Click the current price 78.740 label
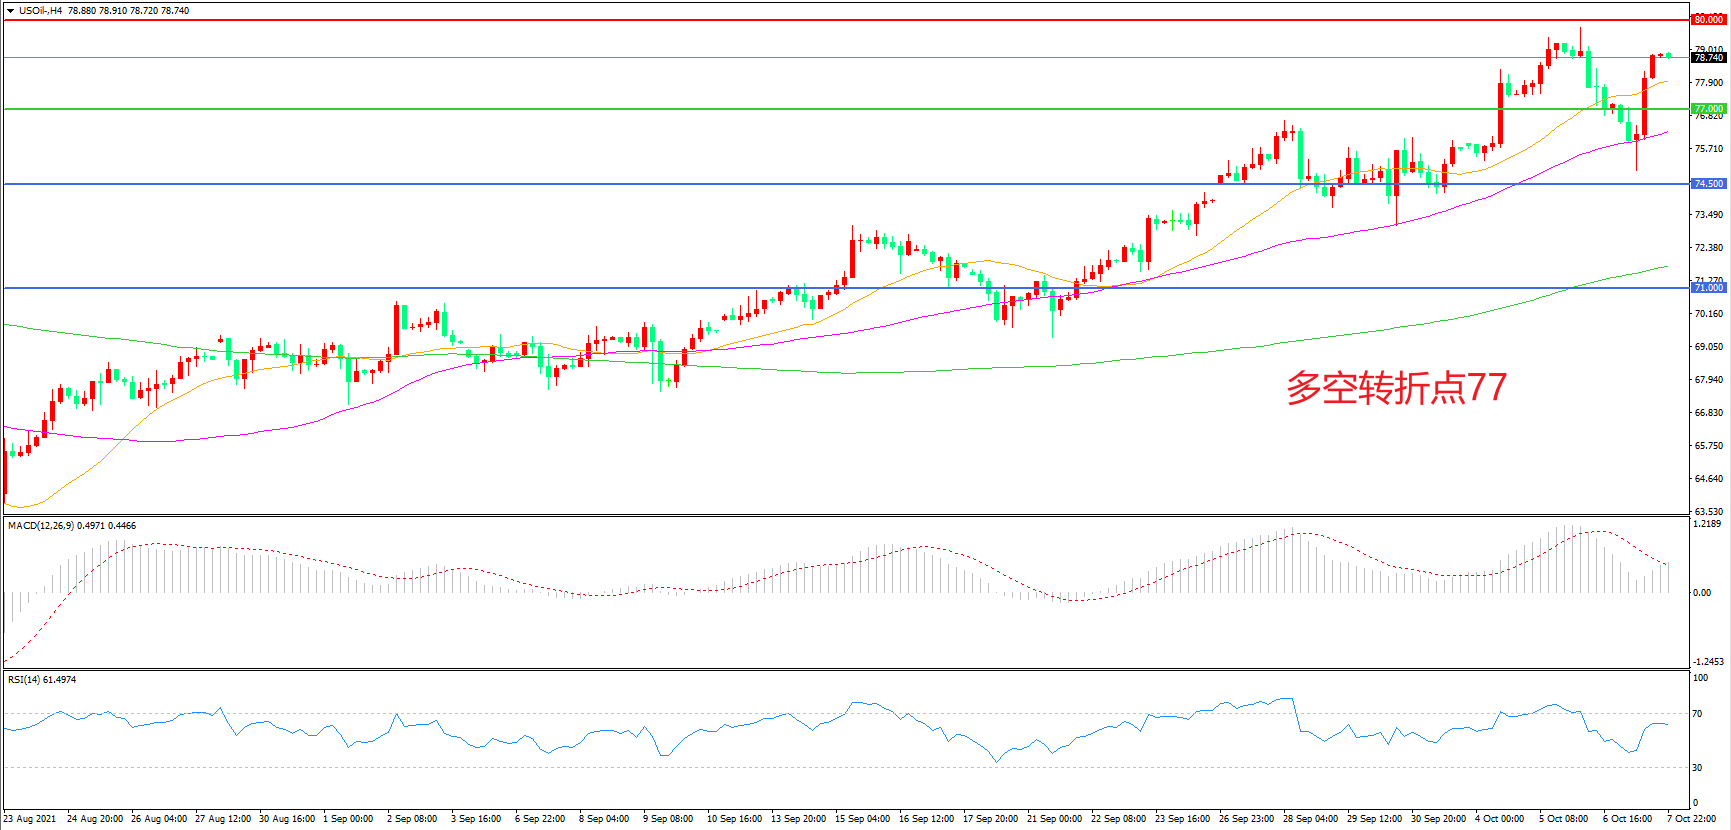 tap(1708, 58)
